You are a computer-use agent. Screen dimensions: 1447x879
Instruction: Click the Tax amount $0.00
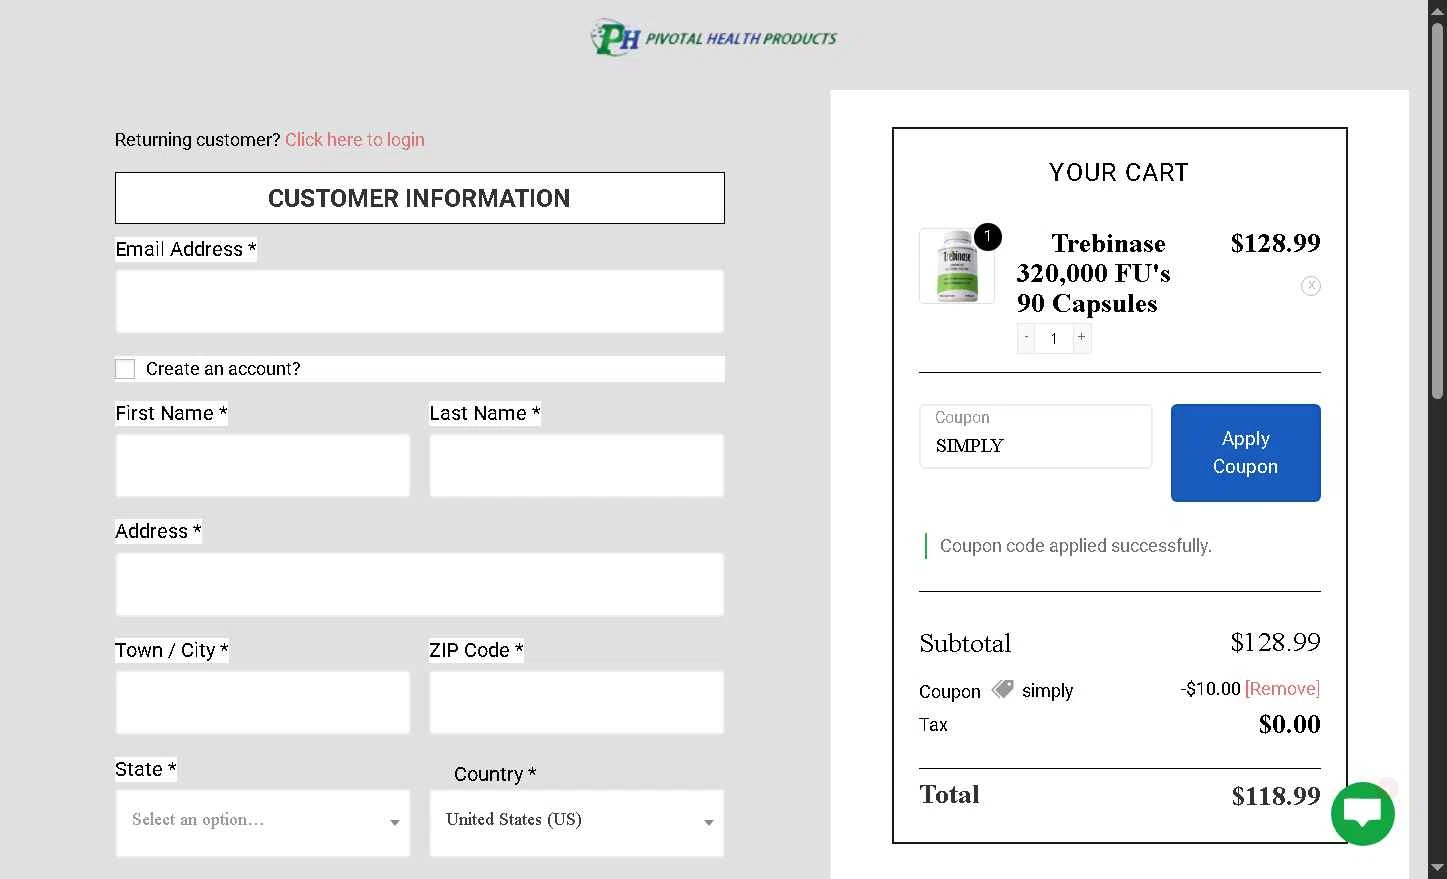pyautogui.click(x=1289, y=724)
